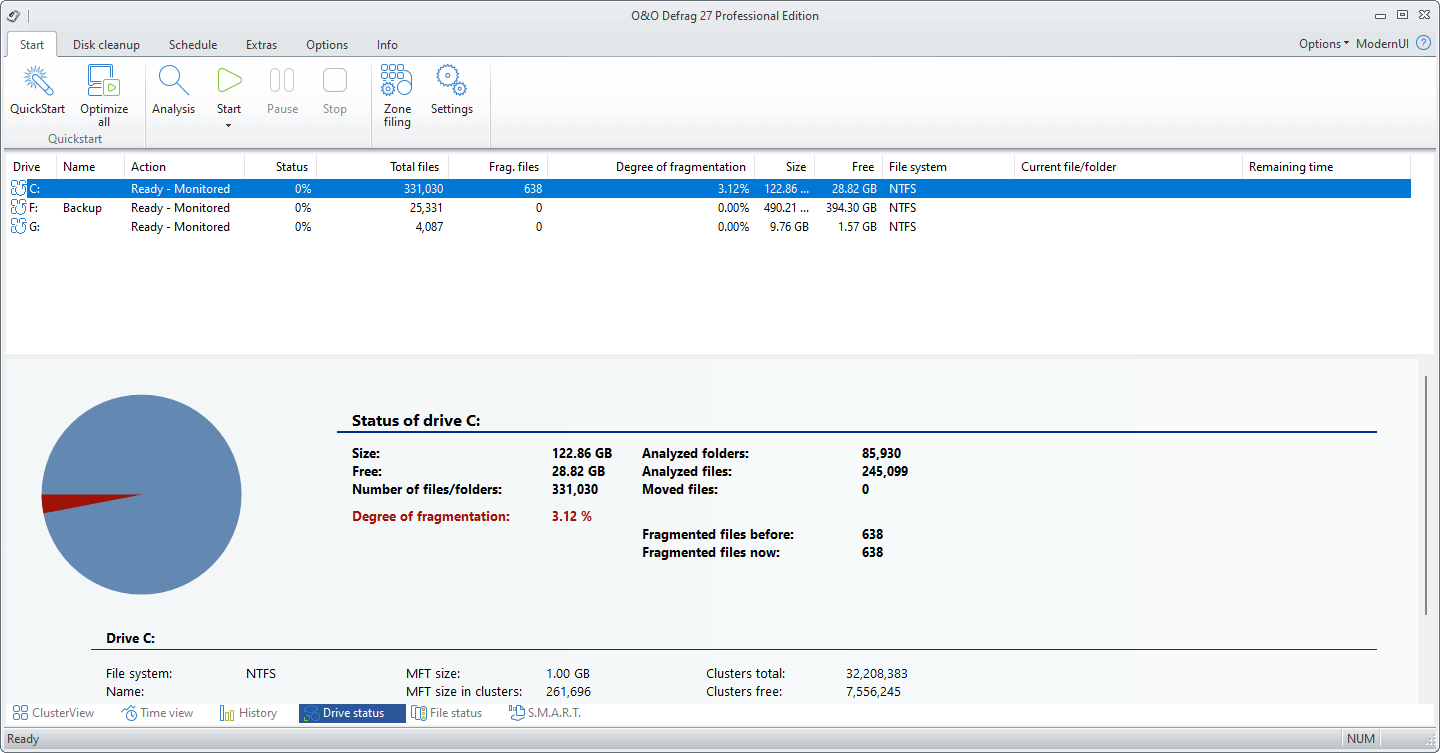Click fragmented files value 638 in C: row

point(532,188)
